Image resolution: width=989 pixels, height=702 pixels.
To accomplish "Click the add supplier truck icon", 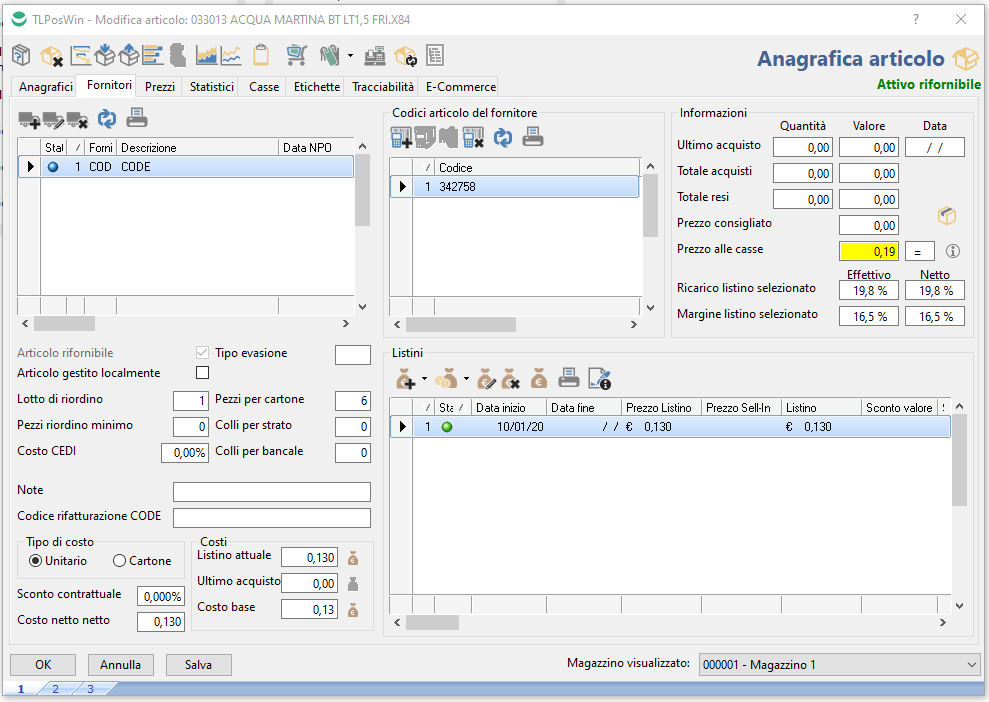I will coord(29,120).
